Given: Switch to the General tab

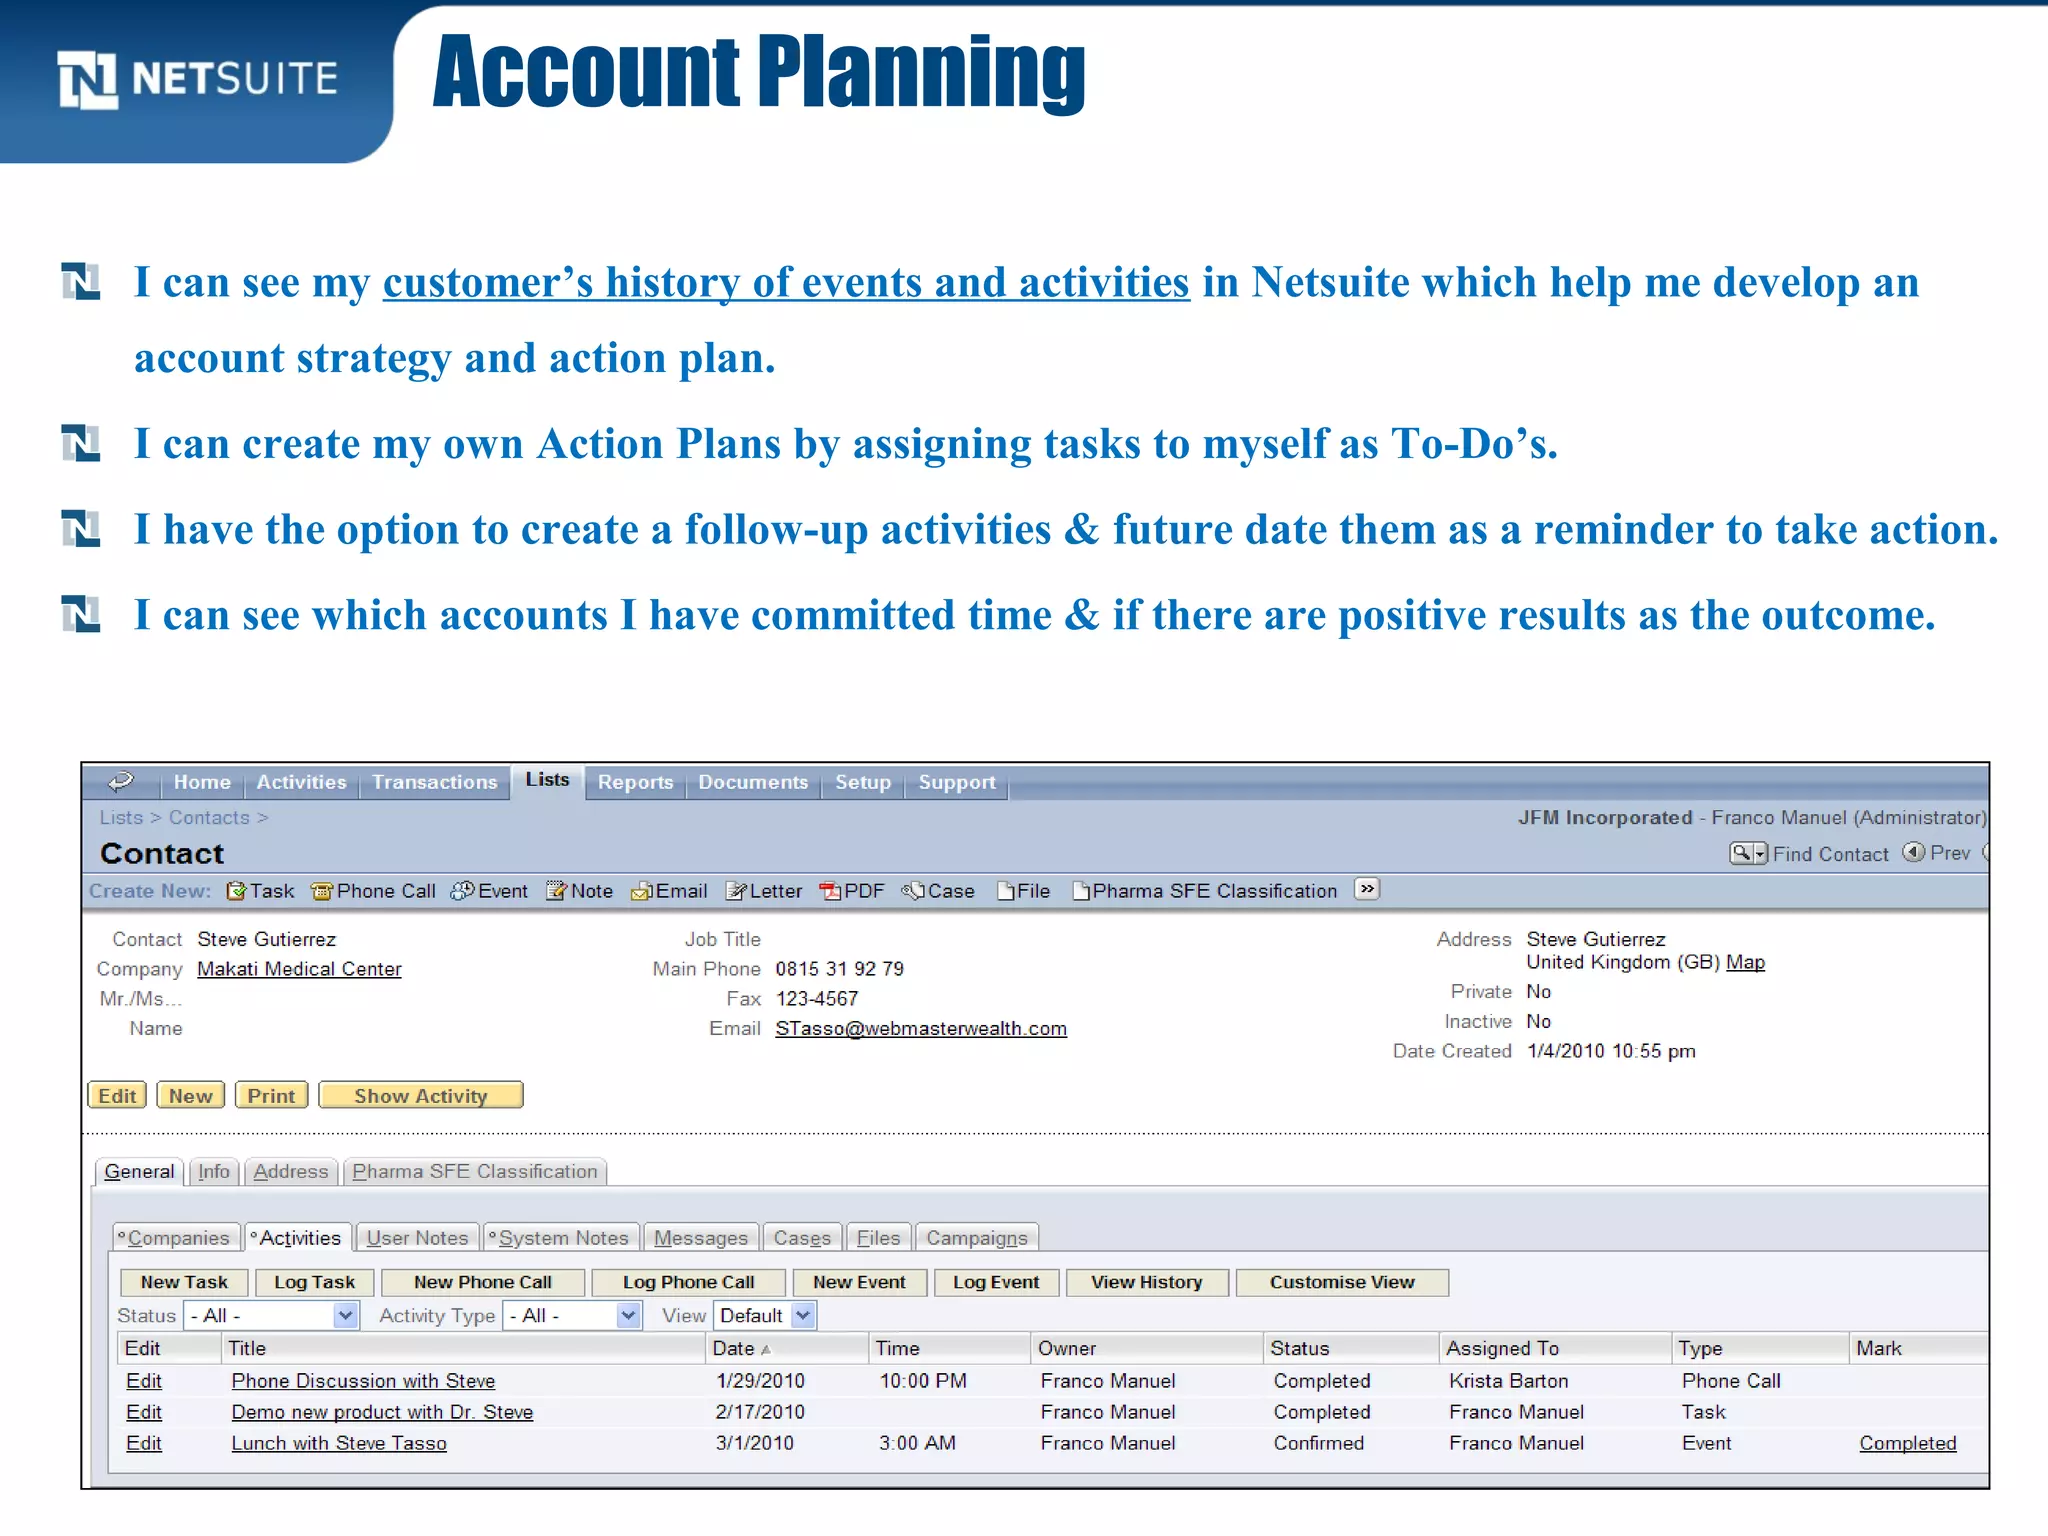Looking at the screenshot, I should click(139, 1171).
